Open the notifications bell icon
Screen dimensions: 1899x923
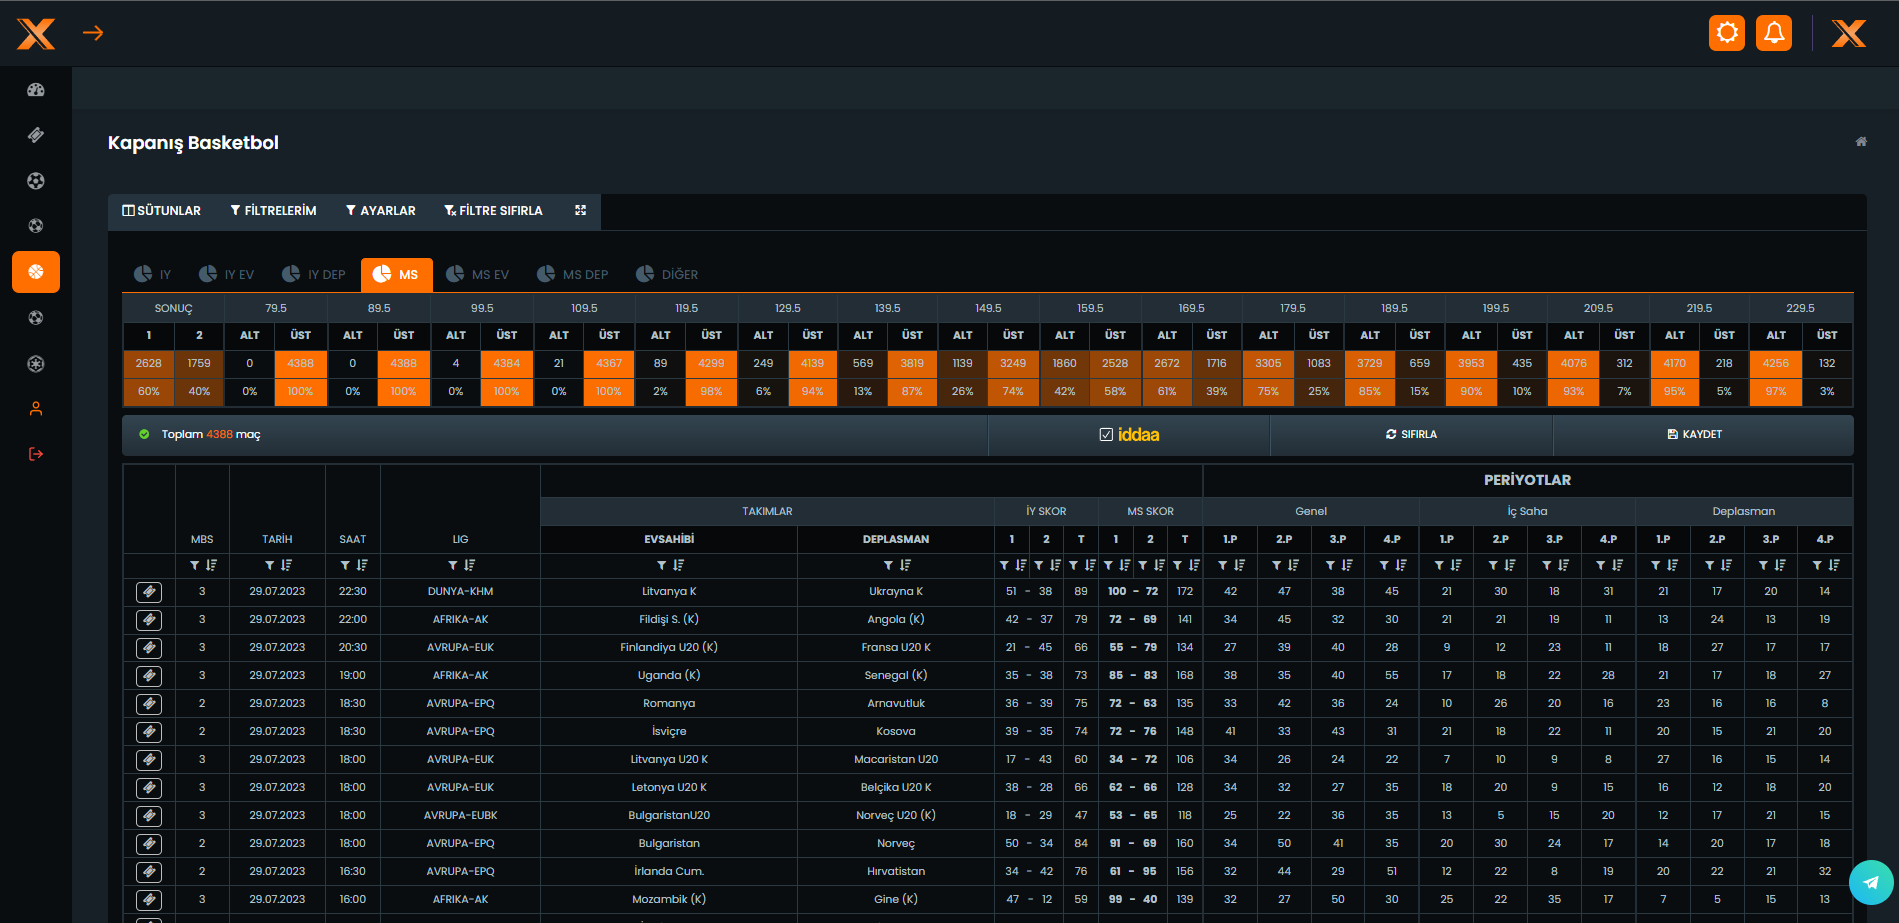point(1774,33)
